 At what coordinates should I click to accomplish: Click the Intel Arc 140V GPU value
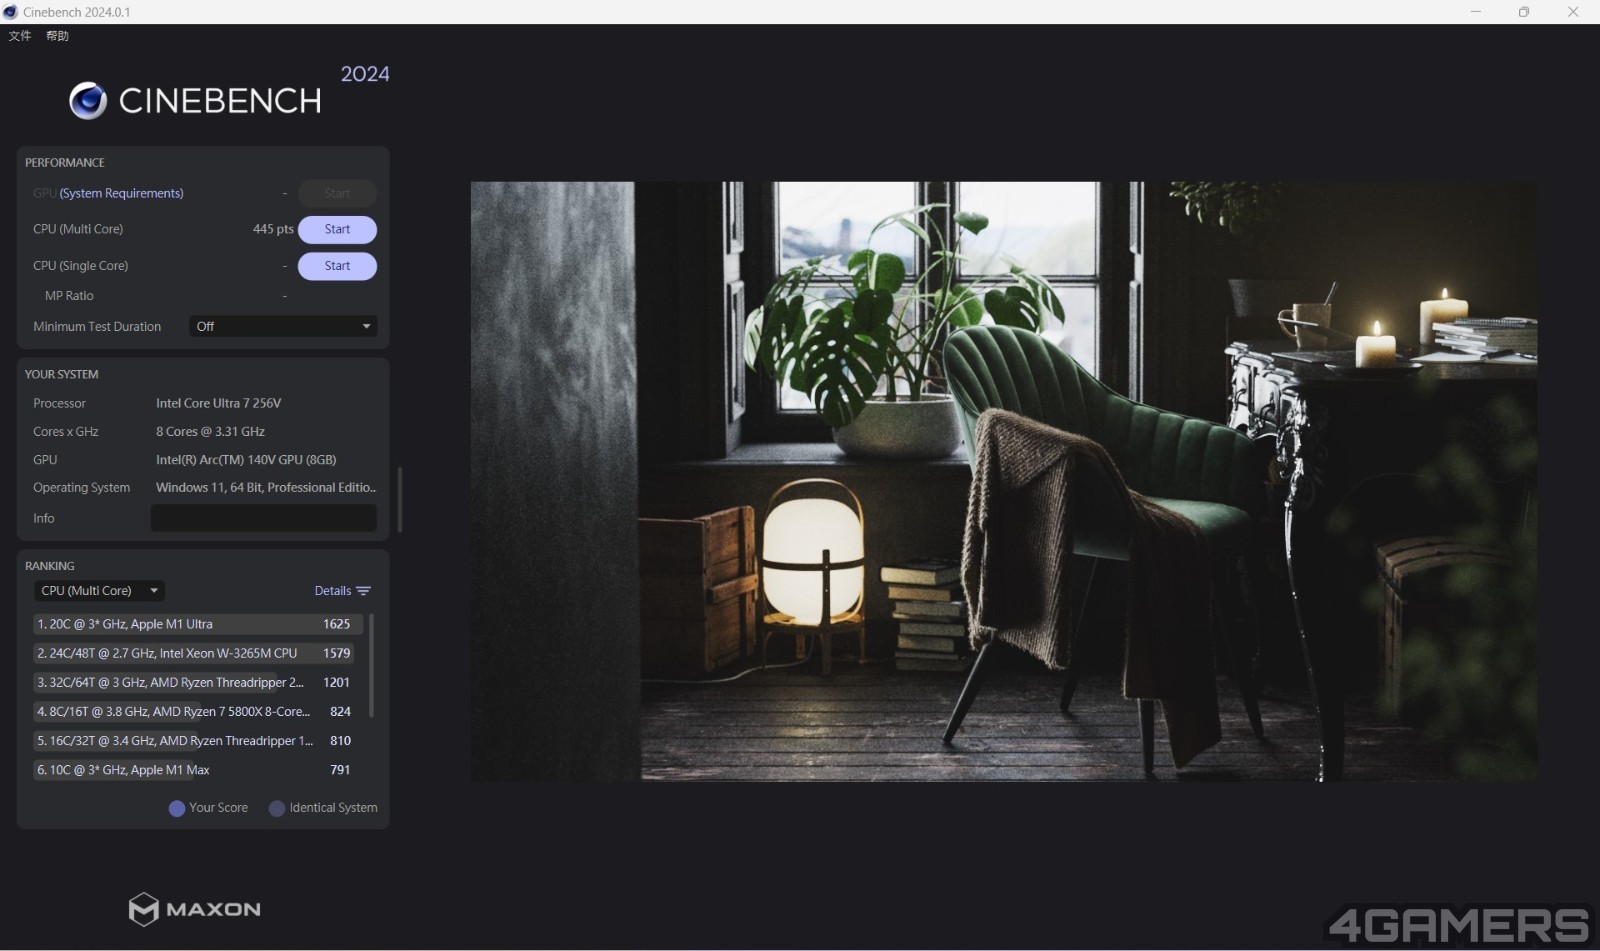pos(246,459)
